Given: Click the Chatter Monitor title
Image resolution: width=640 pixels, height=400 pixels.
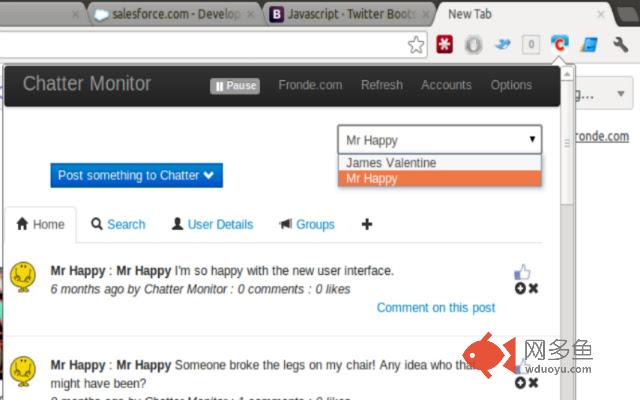Looking at the screenshot, I should point(87,84).
